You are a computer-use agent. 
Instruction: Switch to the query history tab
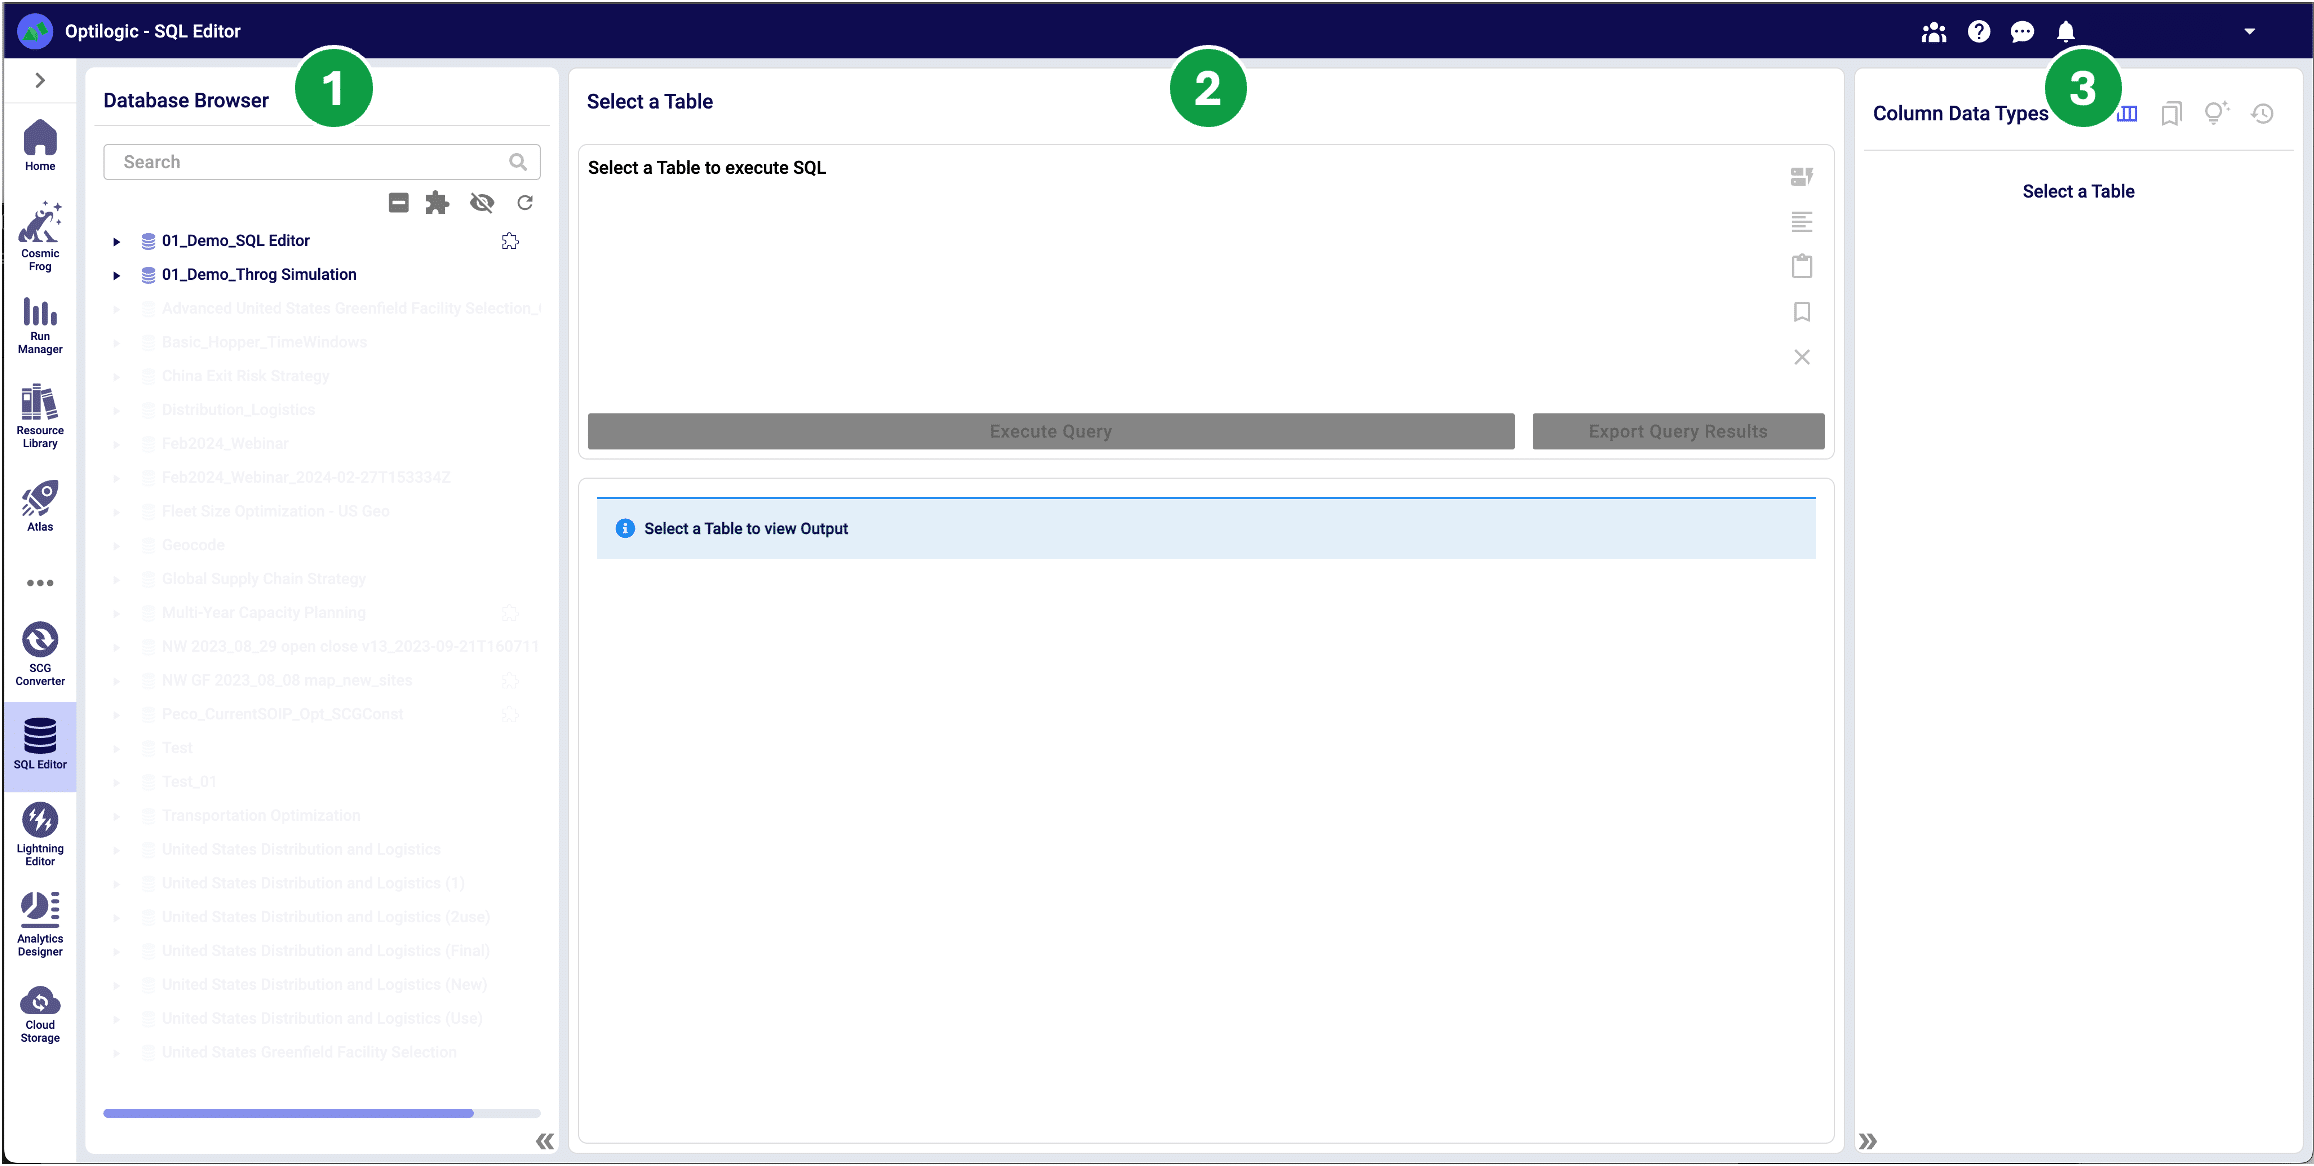click(x=2262, y=114)
